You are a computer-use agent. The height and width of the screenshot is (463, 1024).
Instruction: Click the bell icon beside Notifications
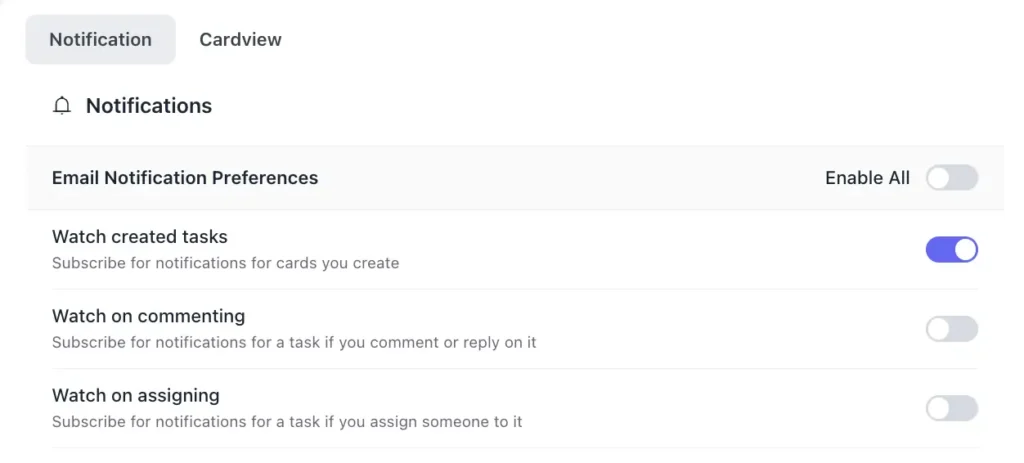[x=61, y=106]
